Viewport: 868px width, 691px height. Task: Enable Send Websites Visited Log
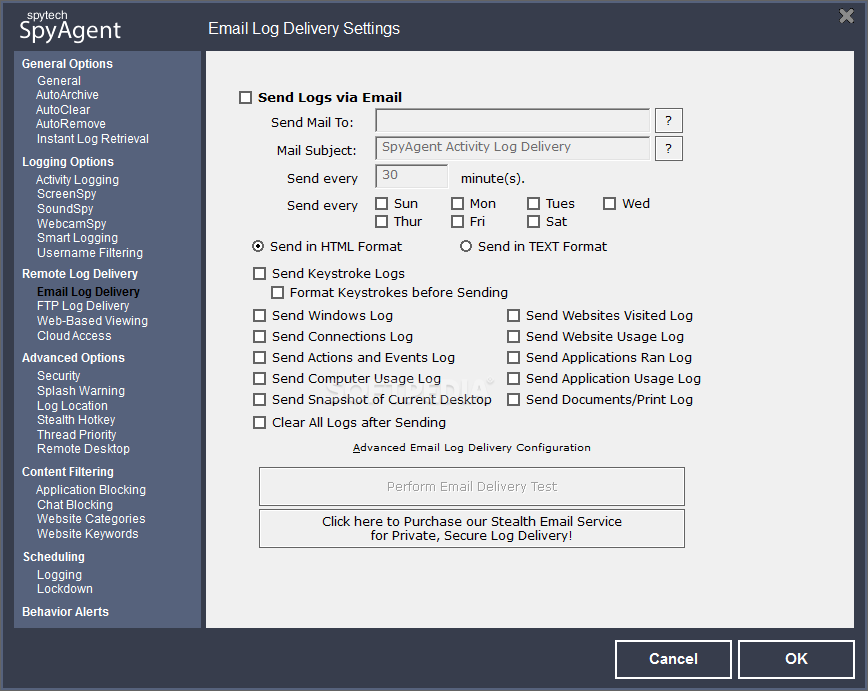click(514, 316)
